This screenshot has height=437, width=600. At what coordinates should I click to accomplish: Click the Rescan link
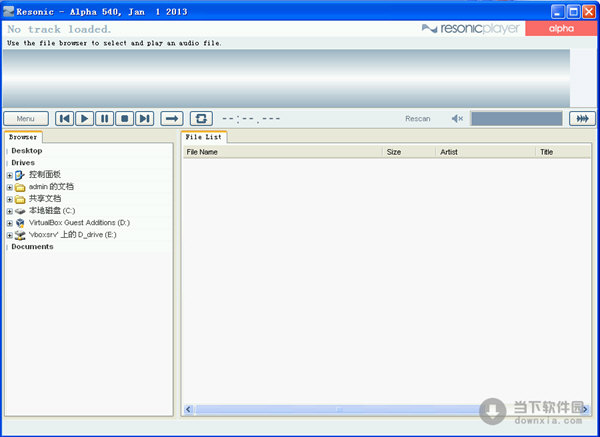pyautogui.click(x=417, y=119)
